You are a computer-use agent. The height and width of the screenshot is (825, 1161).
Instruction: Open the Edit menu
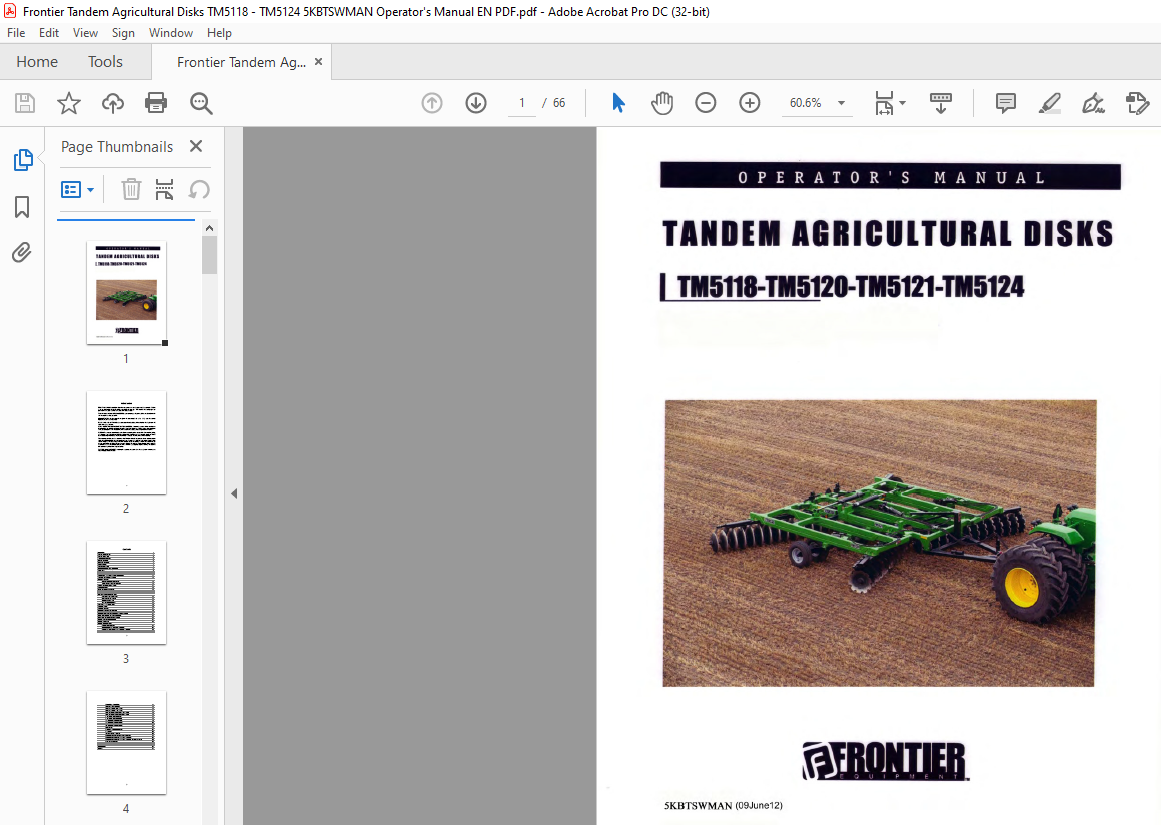click(49, 33)
